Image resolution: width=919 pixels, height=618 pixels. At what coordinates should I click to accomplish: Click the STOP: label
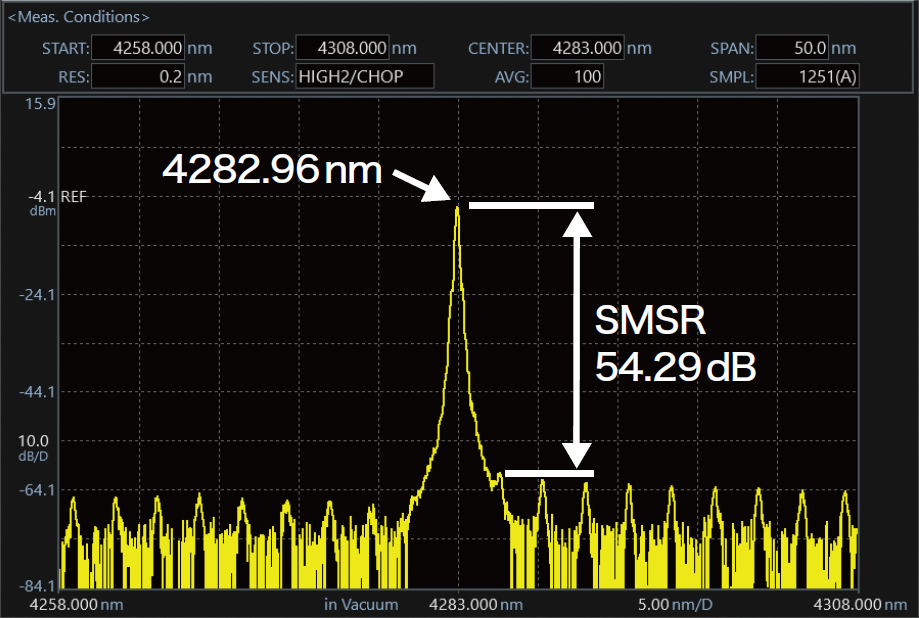tap(273, 49)
